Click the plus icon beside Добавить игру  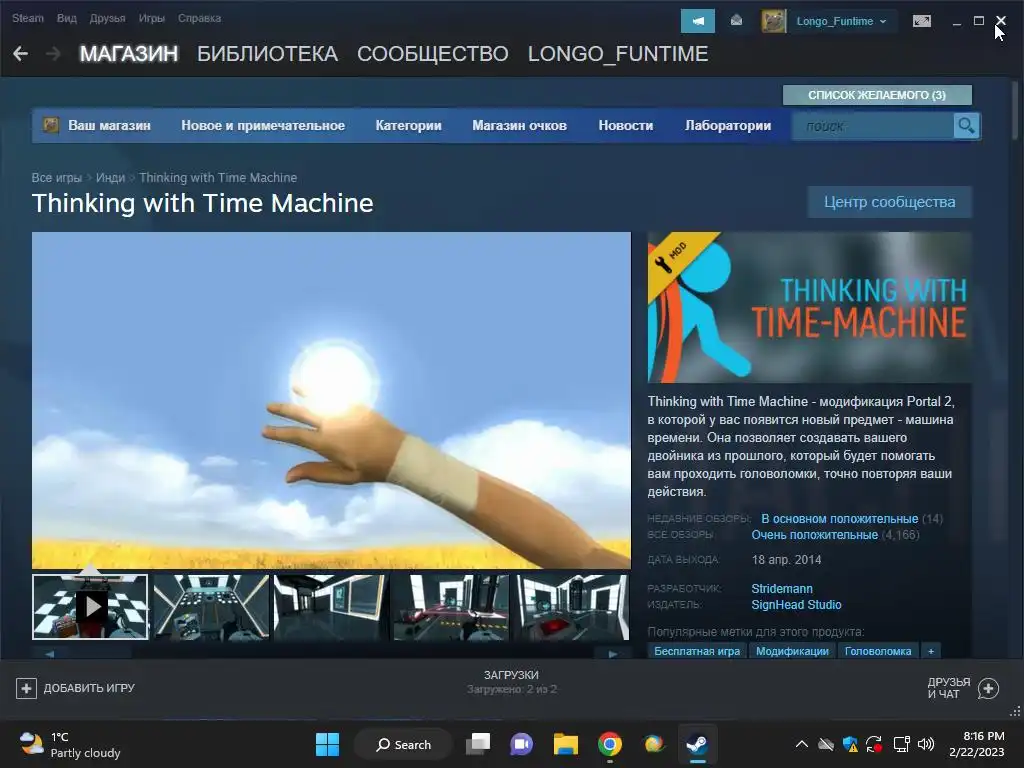(26, 688)
